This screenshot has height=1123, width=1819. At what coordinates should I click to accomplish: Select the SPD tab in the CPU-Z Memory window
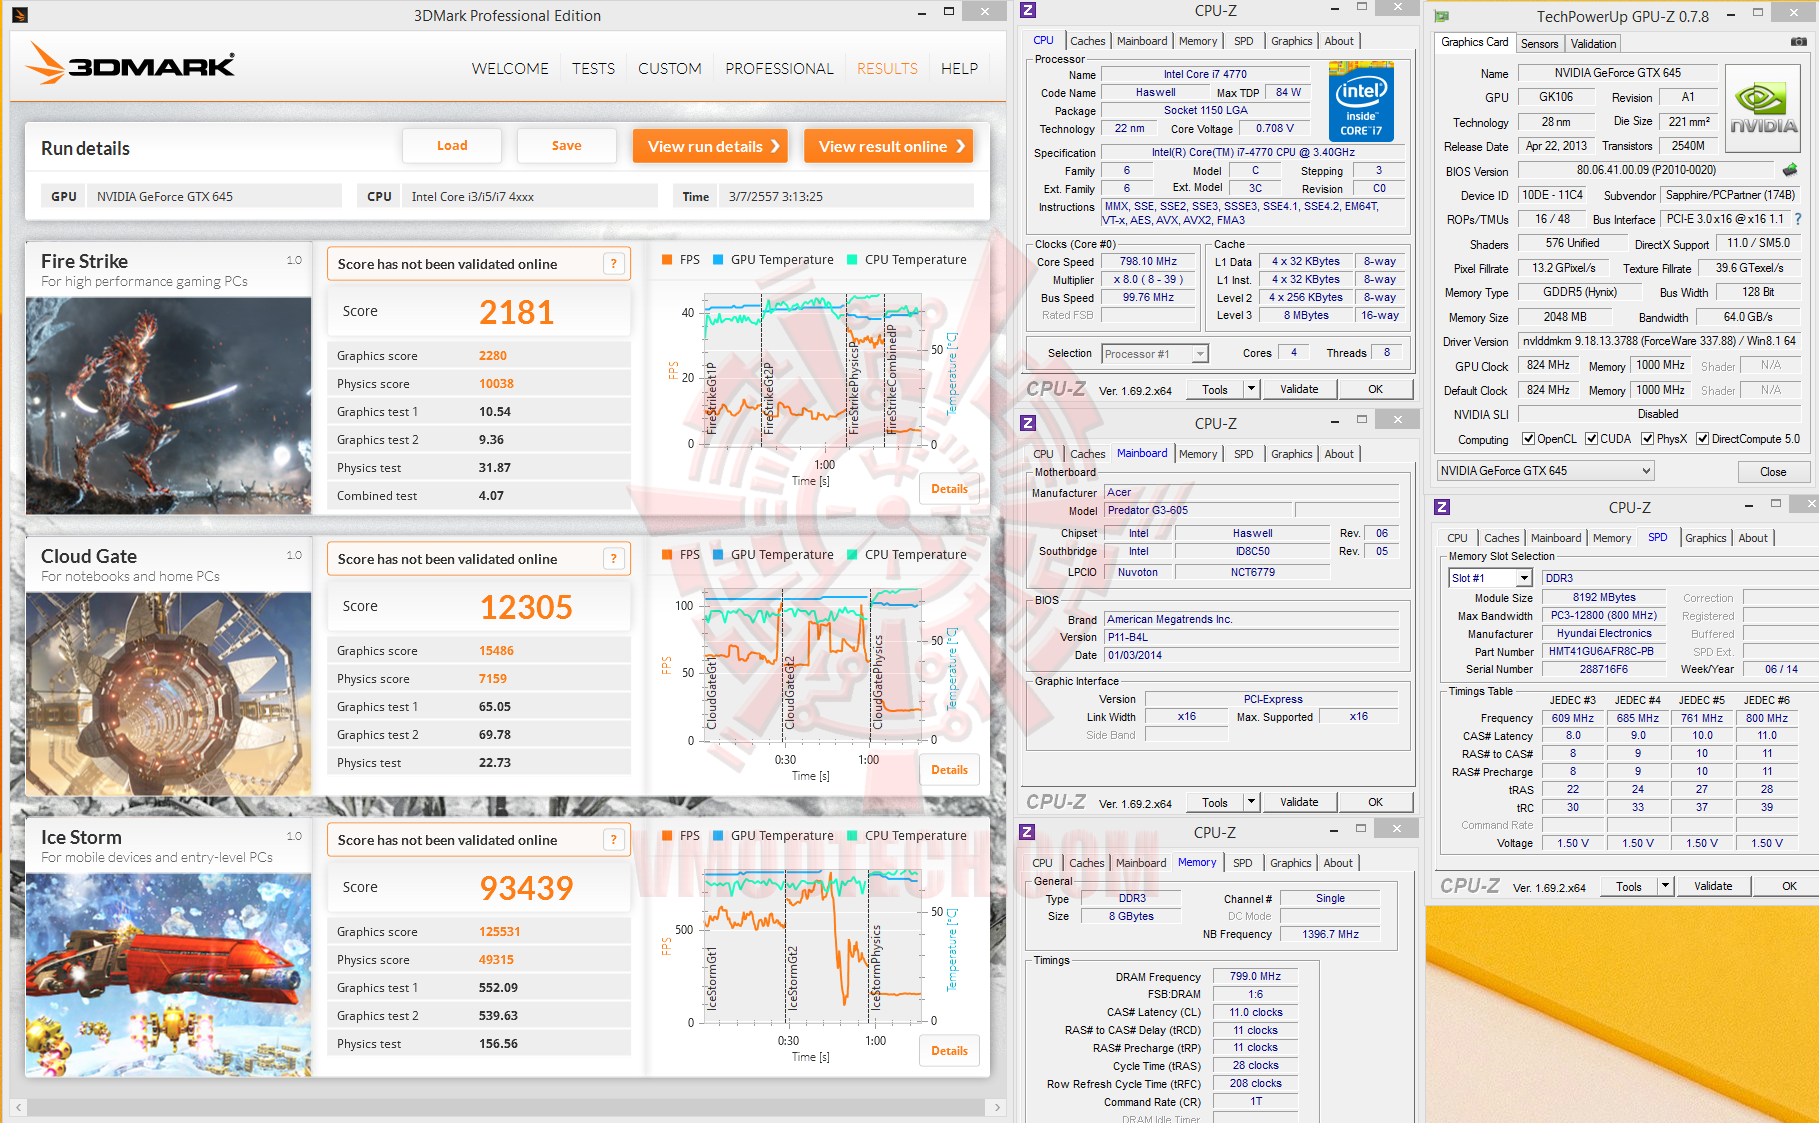(x=1242, y=863)
